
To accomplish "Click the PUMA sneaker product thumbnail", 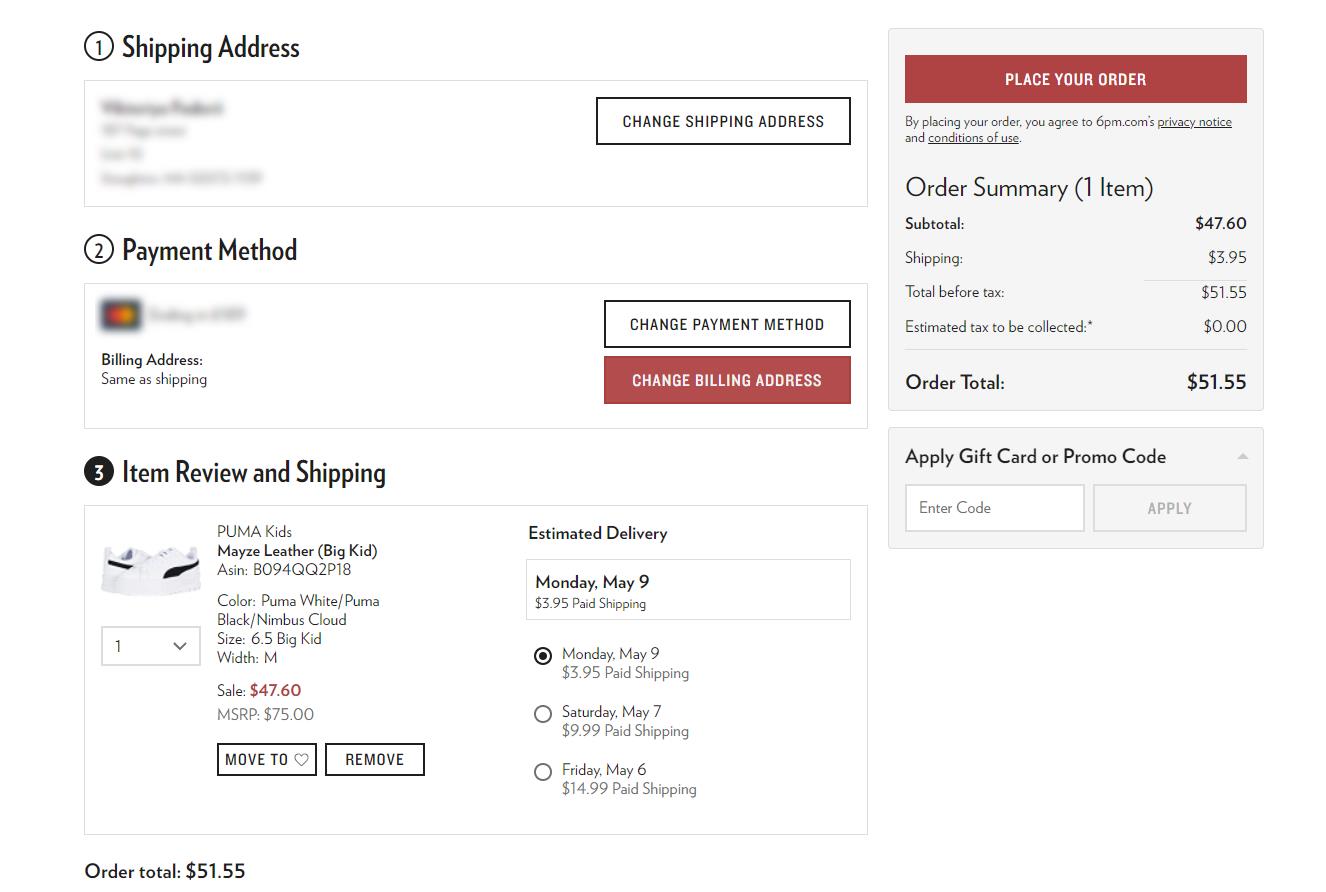I will tap(151, 569).
